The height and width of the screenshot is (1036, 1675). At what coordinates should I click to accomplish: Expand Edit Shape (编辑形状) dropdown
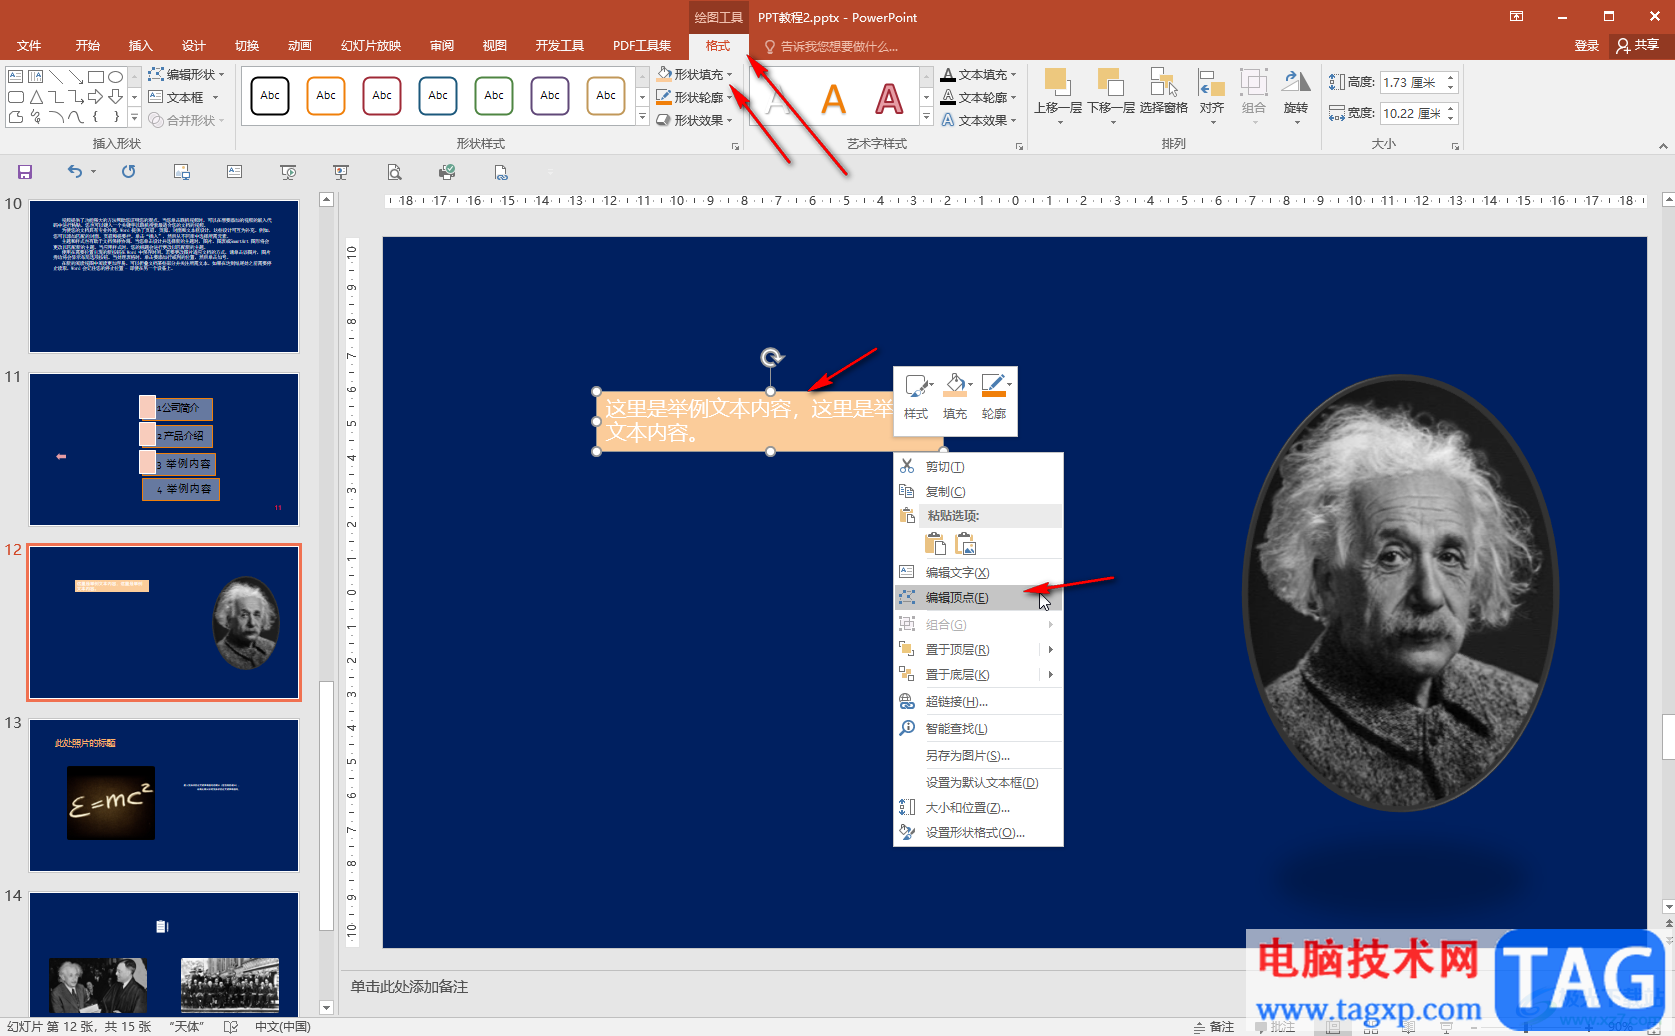click(186, 74)
